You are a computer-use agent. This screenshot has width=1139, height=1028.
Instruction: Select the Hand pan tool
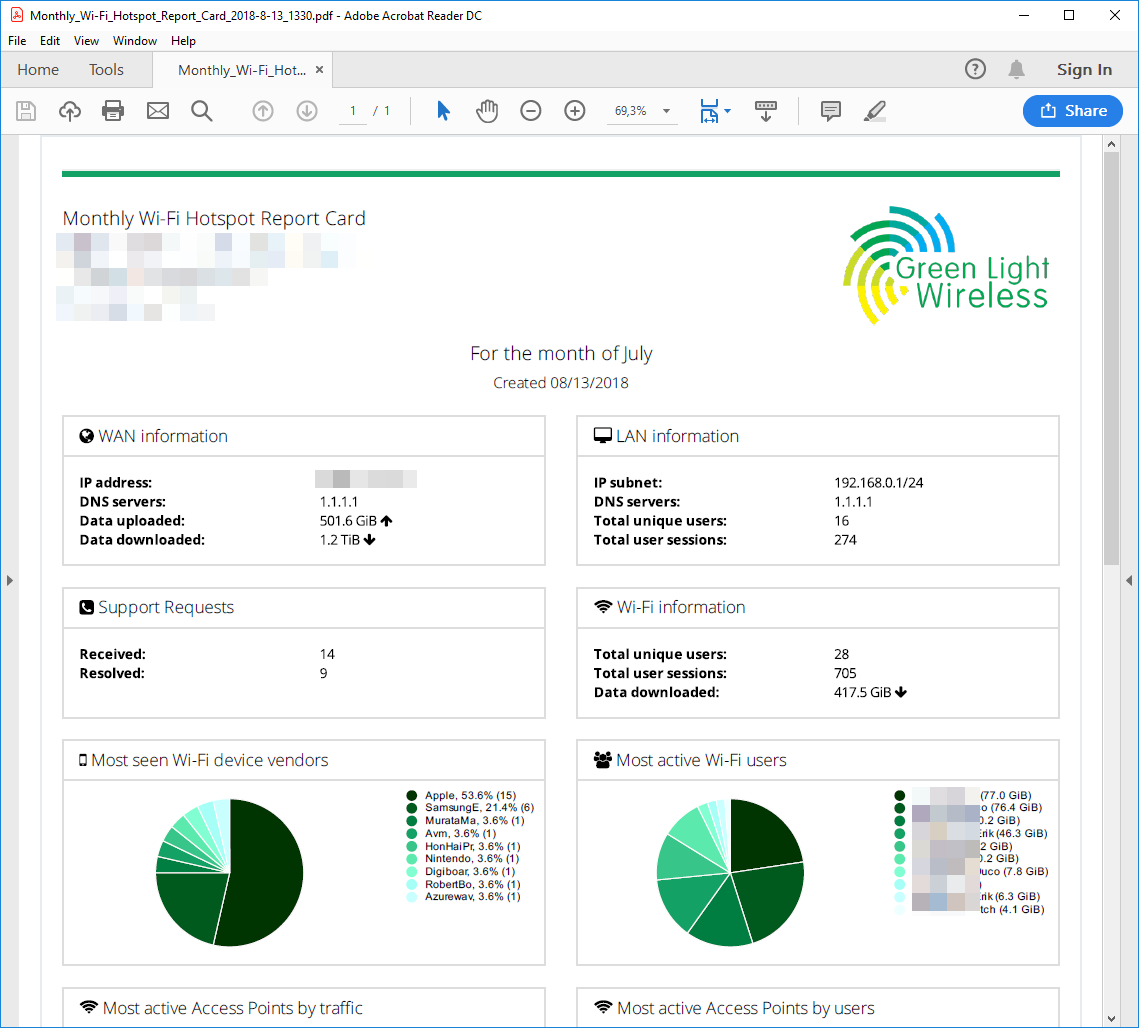click(x=487, y=111)
